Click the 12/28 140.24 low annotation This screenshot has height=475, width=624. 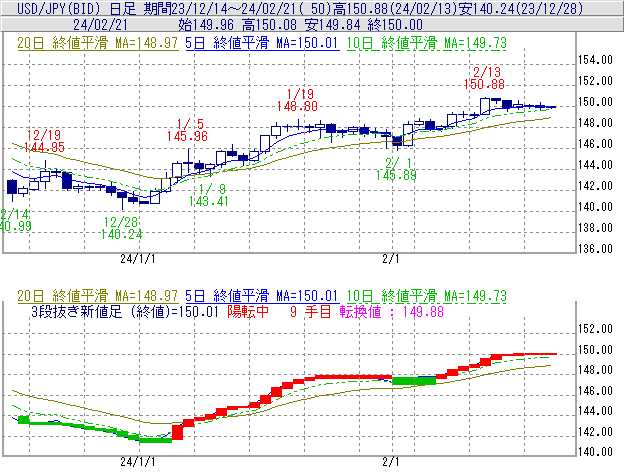tap(121, 228)
